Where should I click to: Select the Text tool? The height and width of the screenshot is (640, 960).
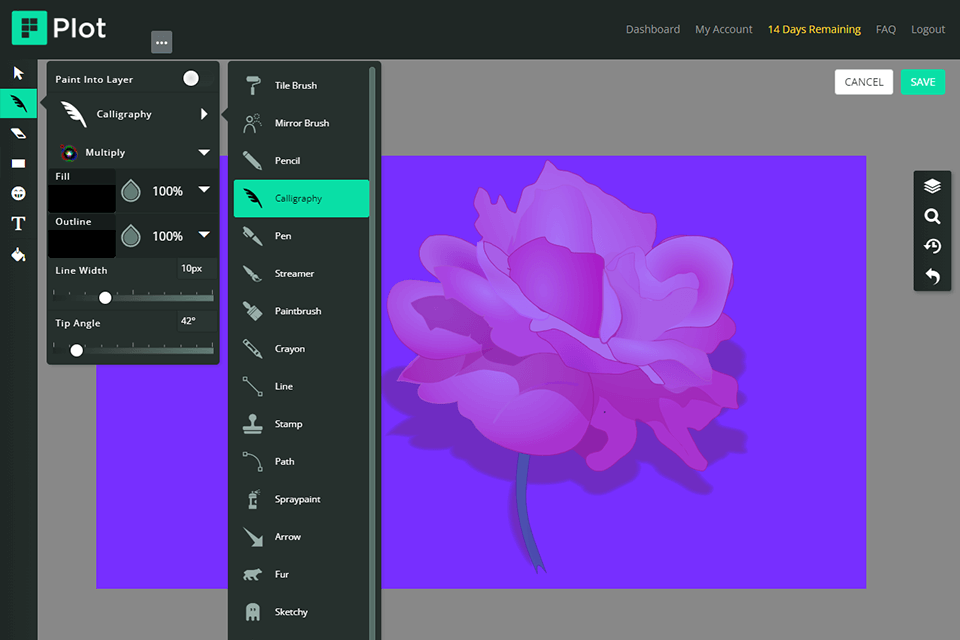18,223
